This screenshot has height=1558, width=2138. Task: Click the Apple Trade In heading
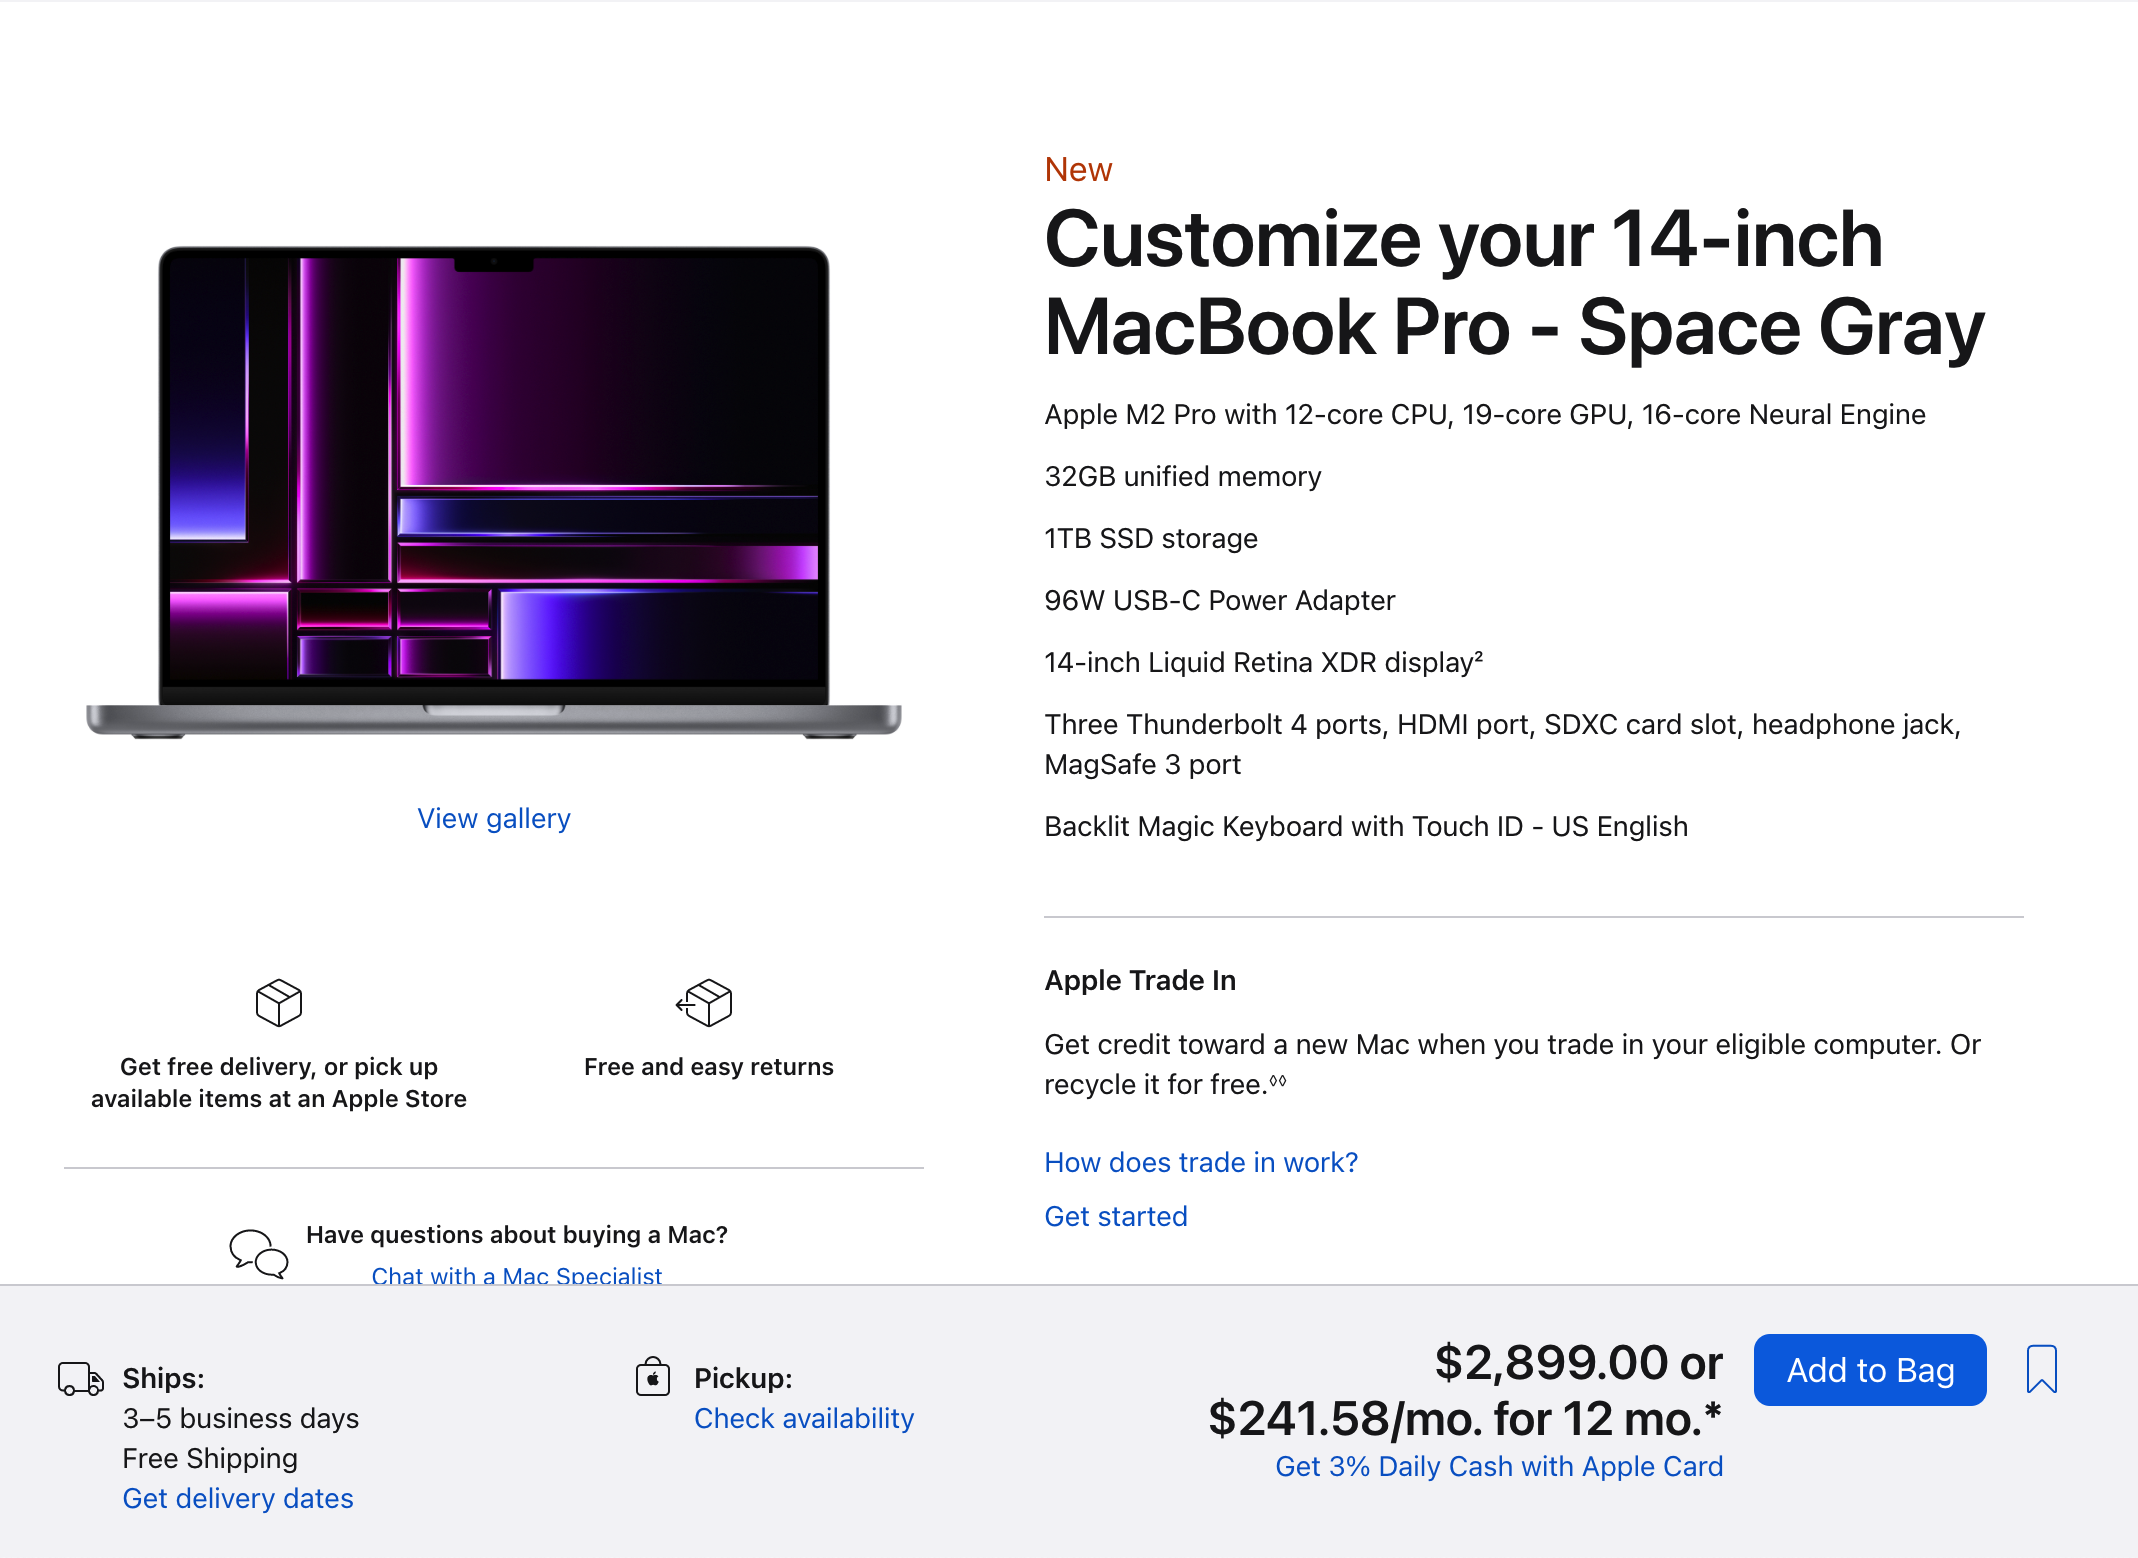point(1140,980)
